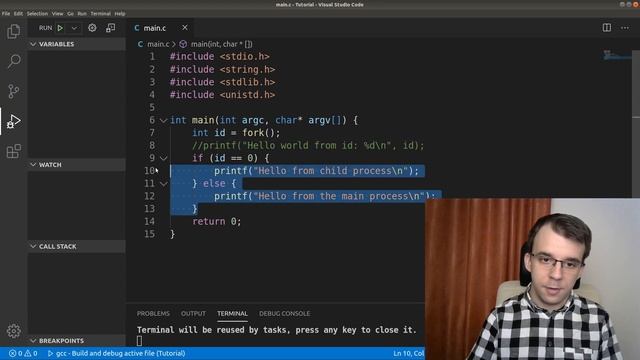
Task: Collapse the BREAKPOINTS section
Action: point(77,340)
